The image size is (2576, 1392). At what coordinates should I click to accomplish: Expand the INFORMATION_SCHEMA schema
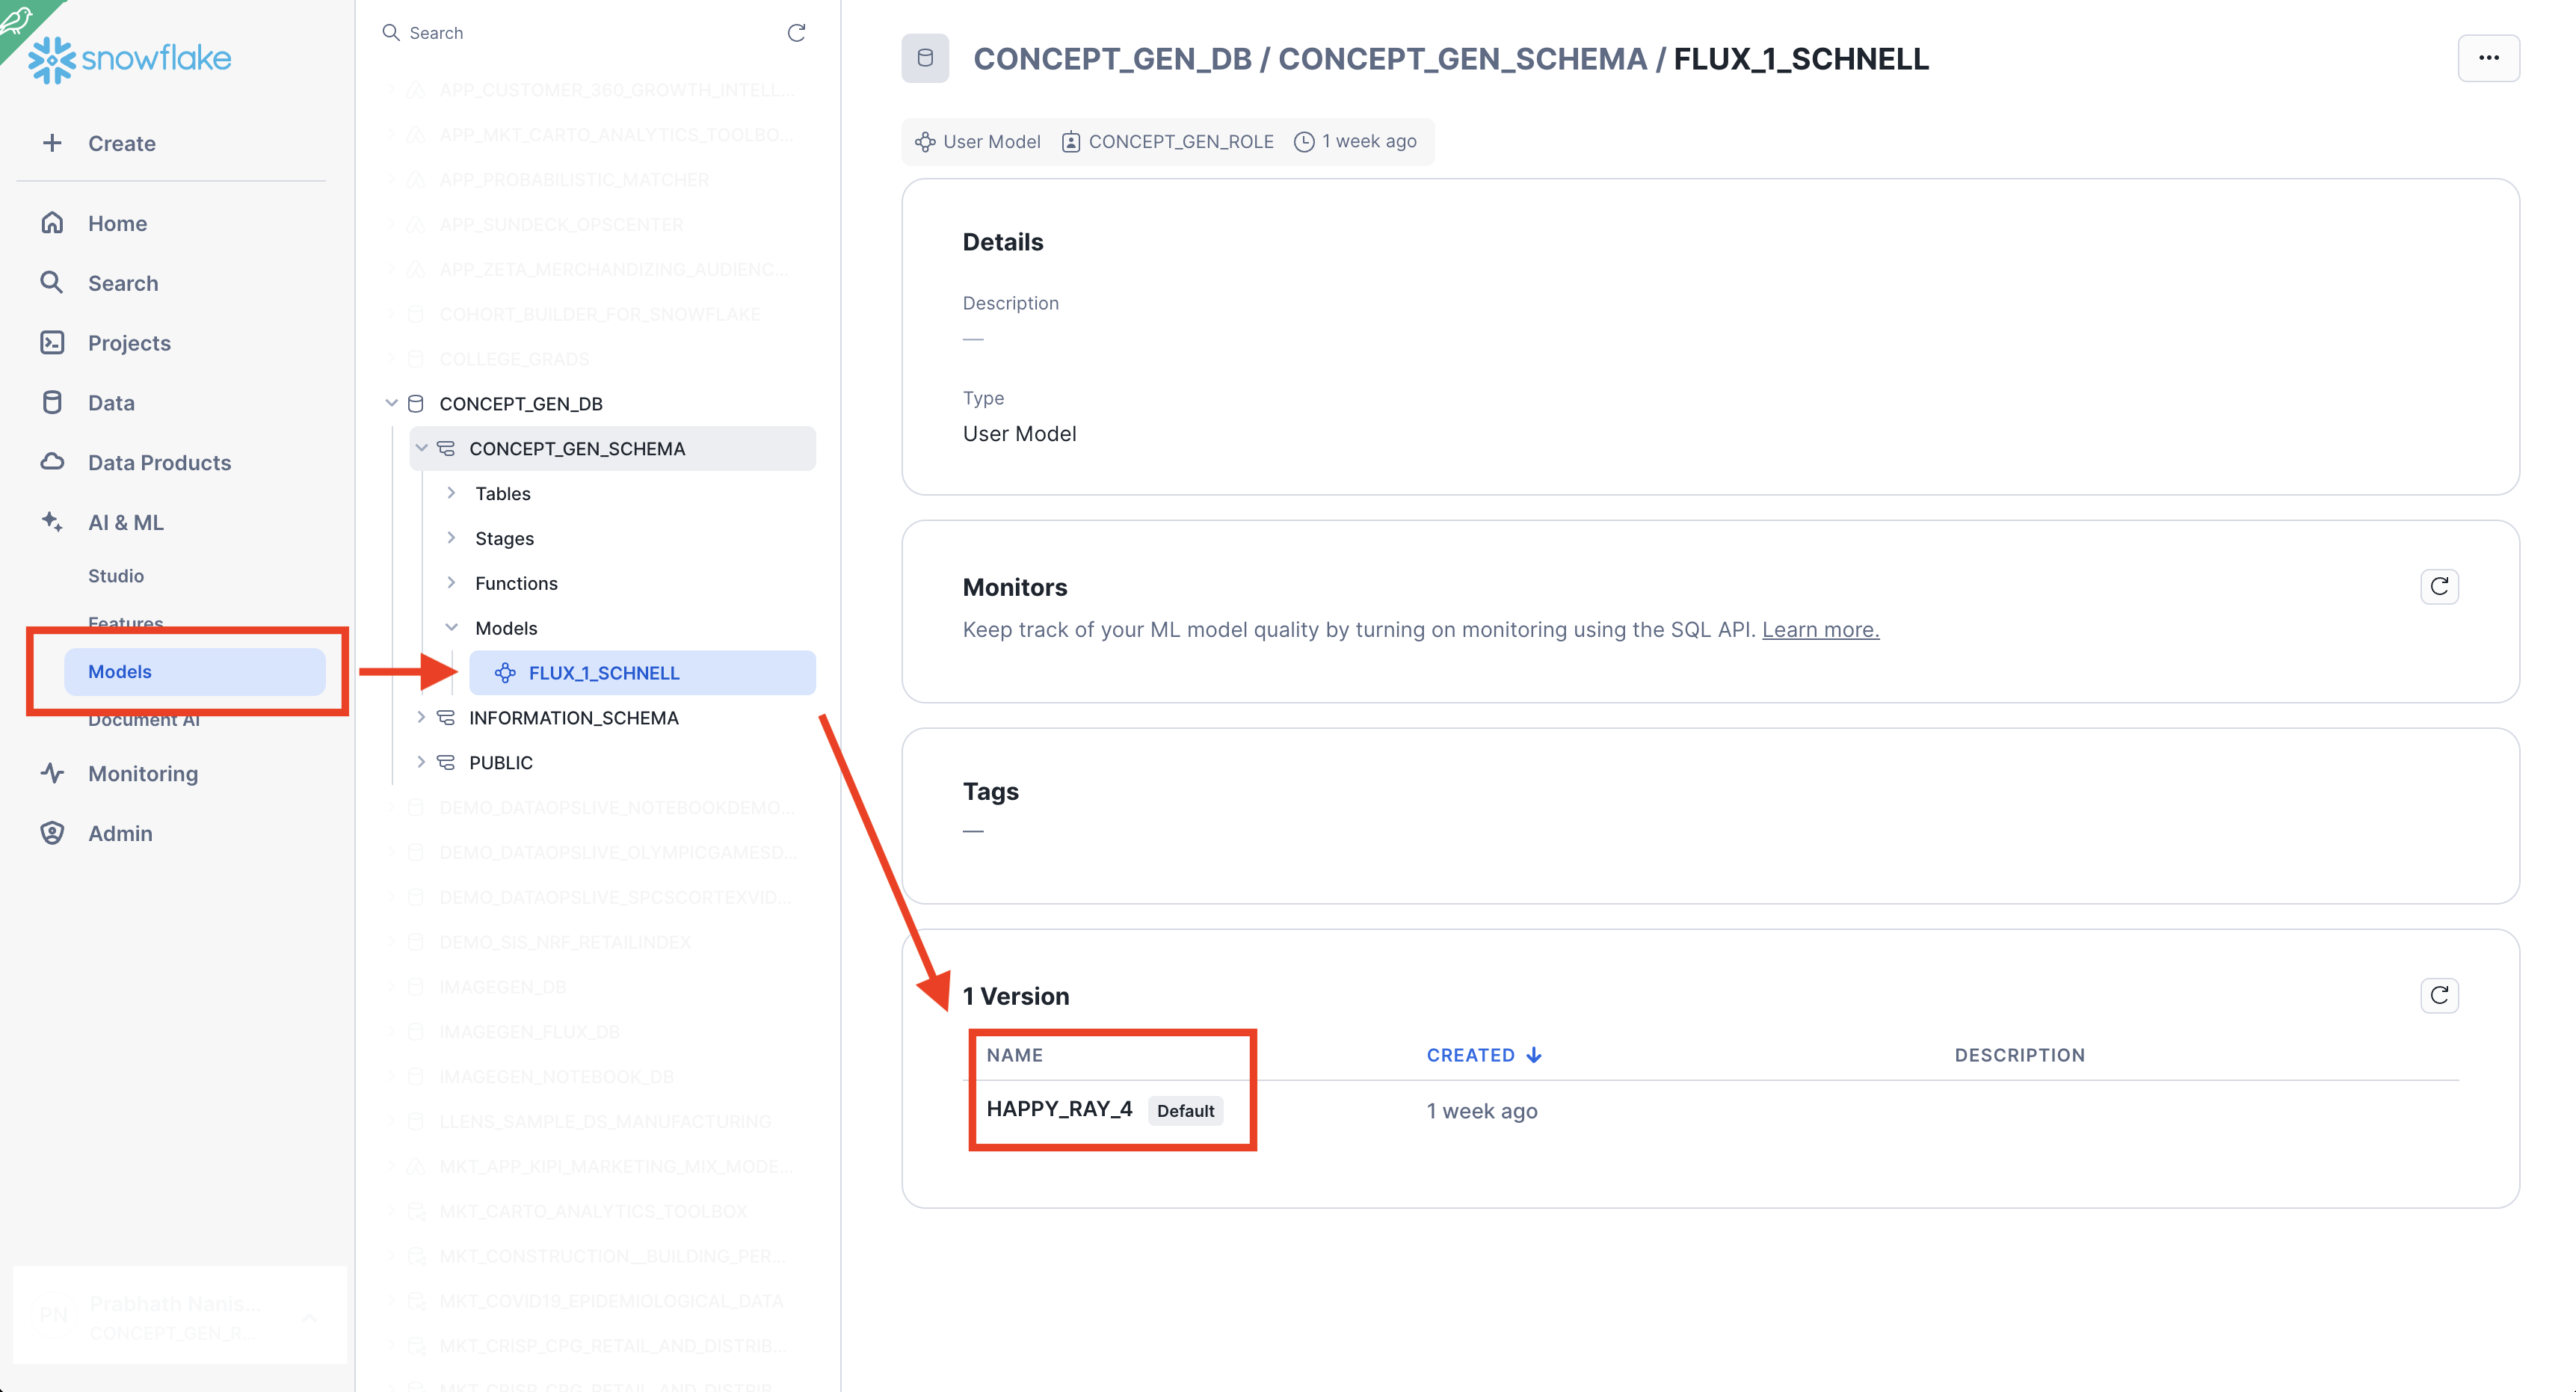[x=421, y=717]
